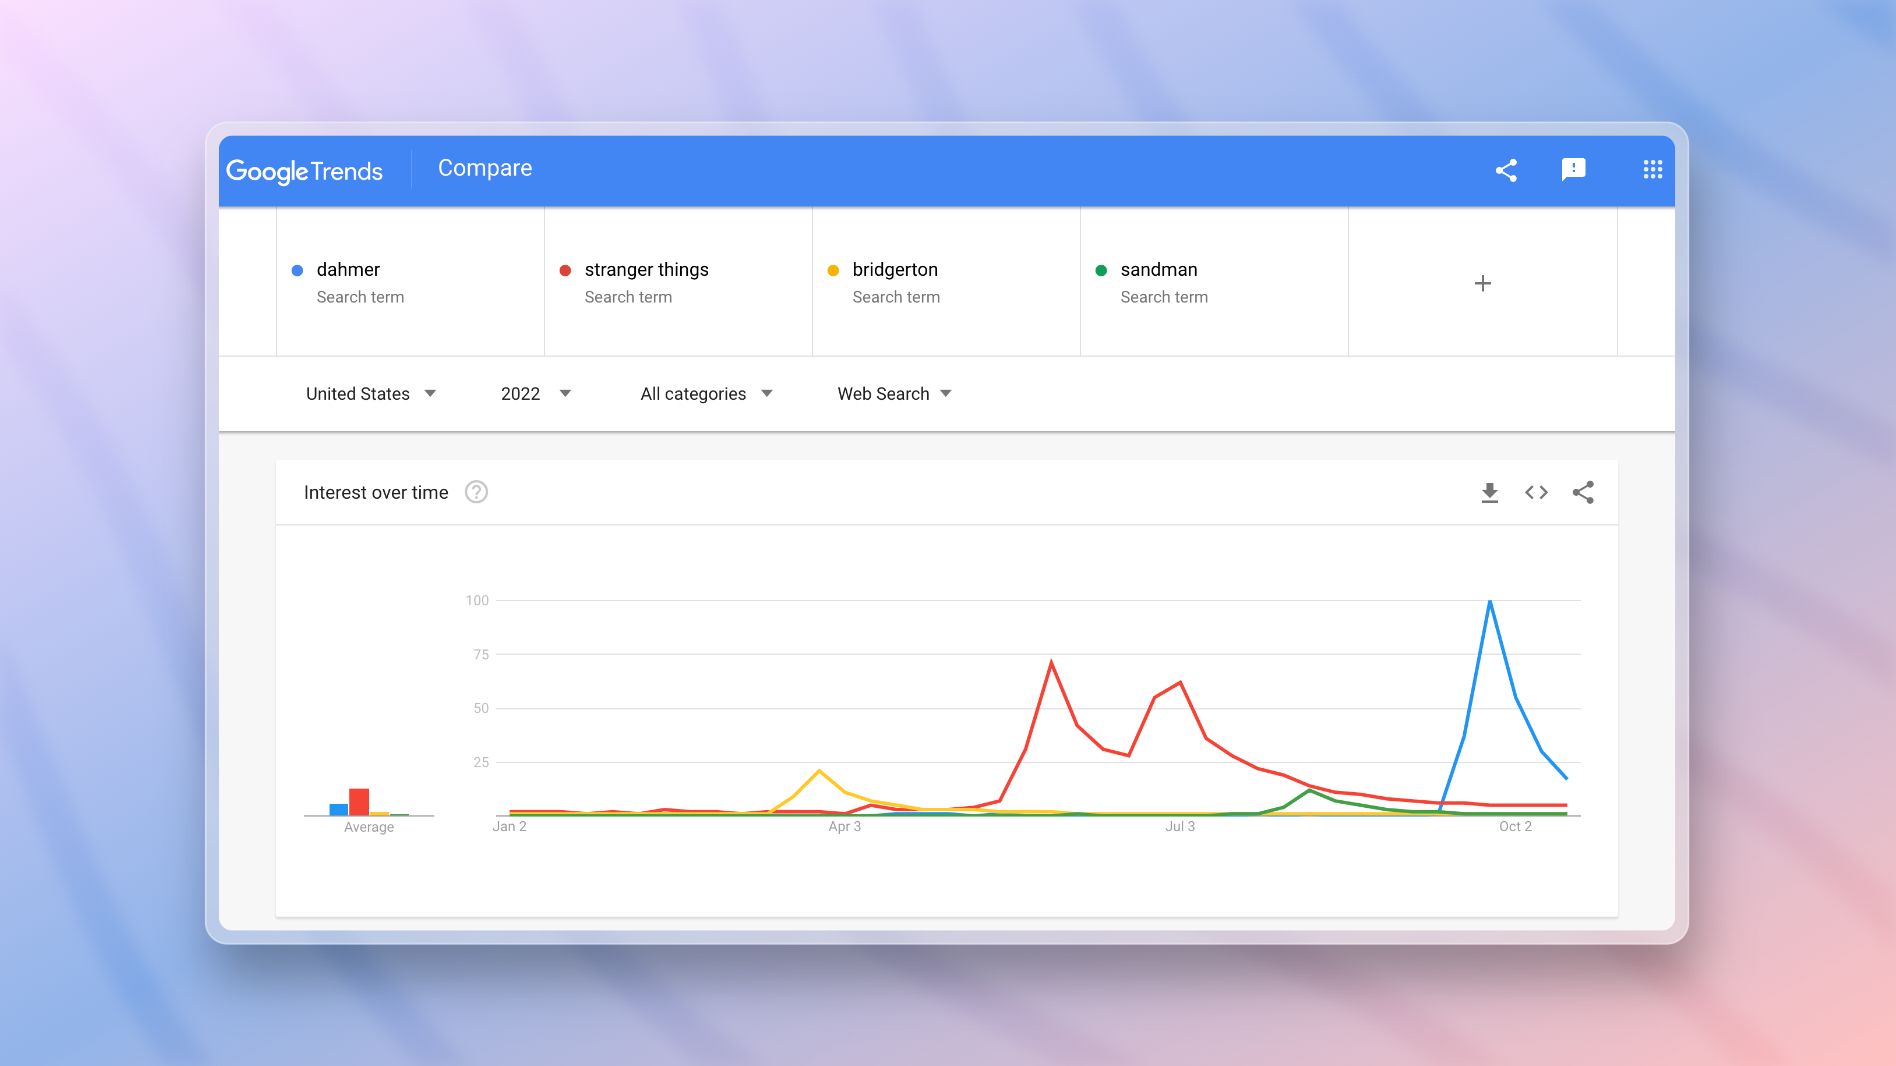
Task: Click the red dot beside stranger things
Action: pyautogui.click(x=565, y=270)
